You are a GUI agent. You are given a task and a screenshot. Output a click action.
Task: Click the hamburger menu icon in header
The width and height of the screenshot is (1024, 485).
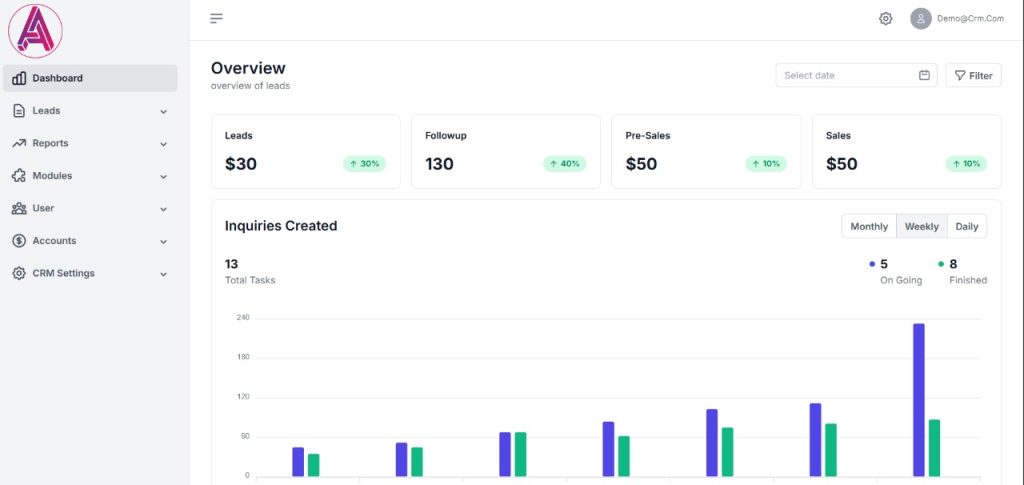[x=216, y=18]
